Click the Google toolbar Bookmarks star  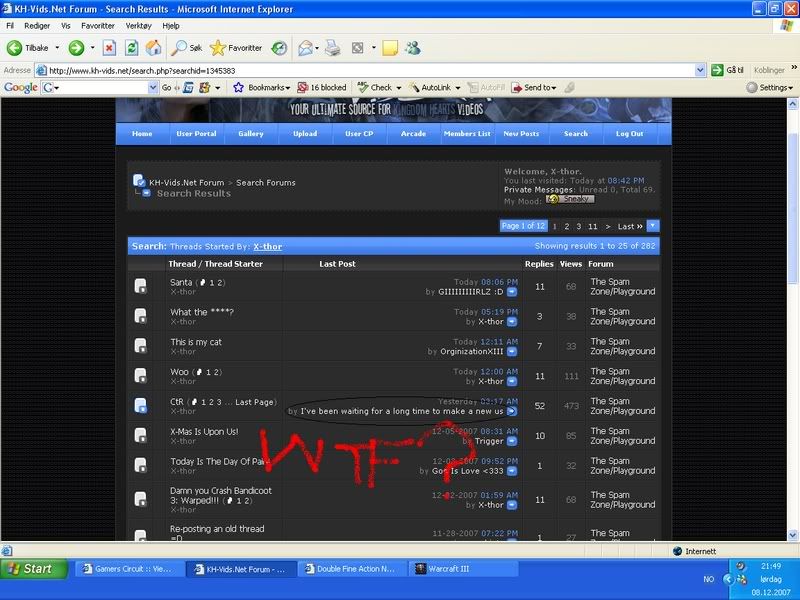(238, 87)
